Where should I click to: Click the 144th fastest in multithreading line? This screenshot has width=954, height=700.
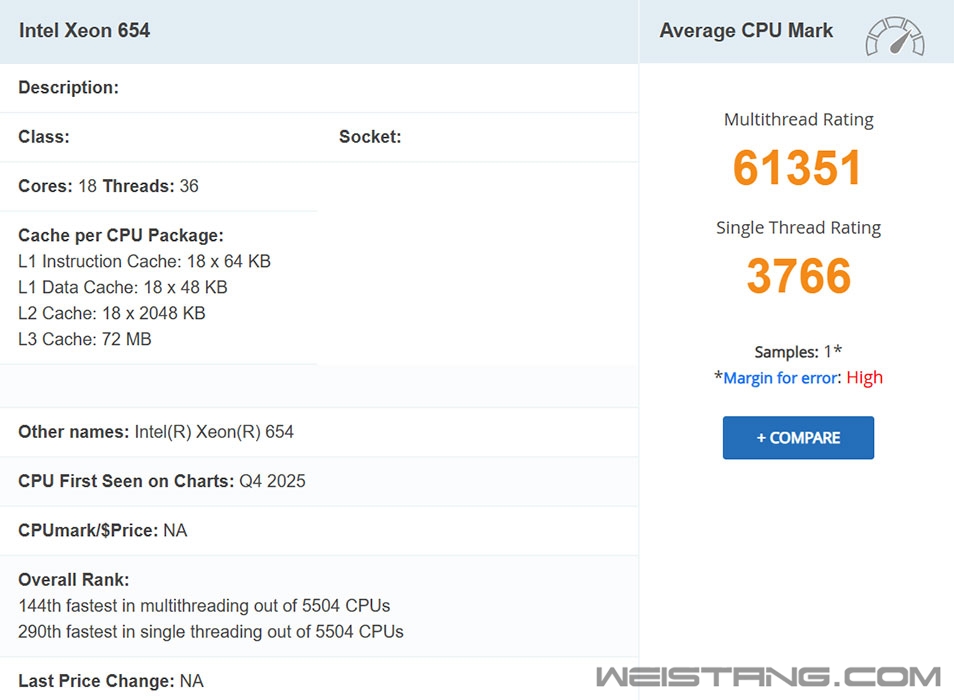204,606
